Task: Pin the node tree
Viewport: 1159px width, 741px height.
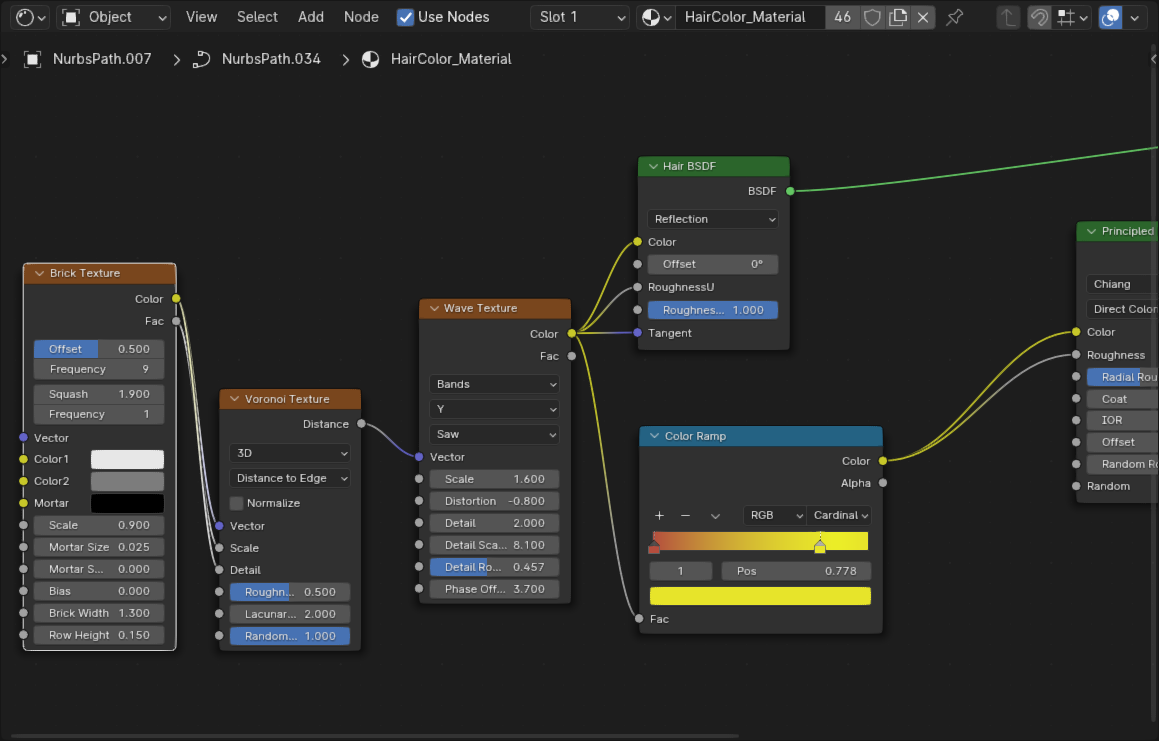Action: click(954, 17)
